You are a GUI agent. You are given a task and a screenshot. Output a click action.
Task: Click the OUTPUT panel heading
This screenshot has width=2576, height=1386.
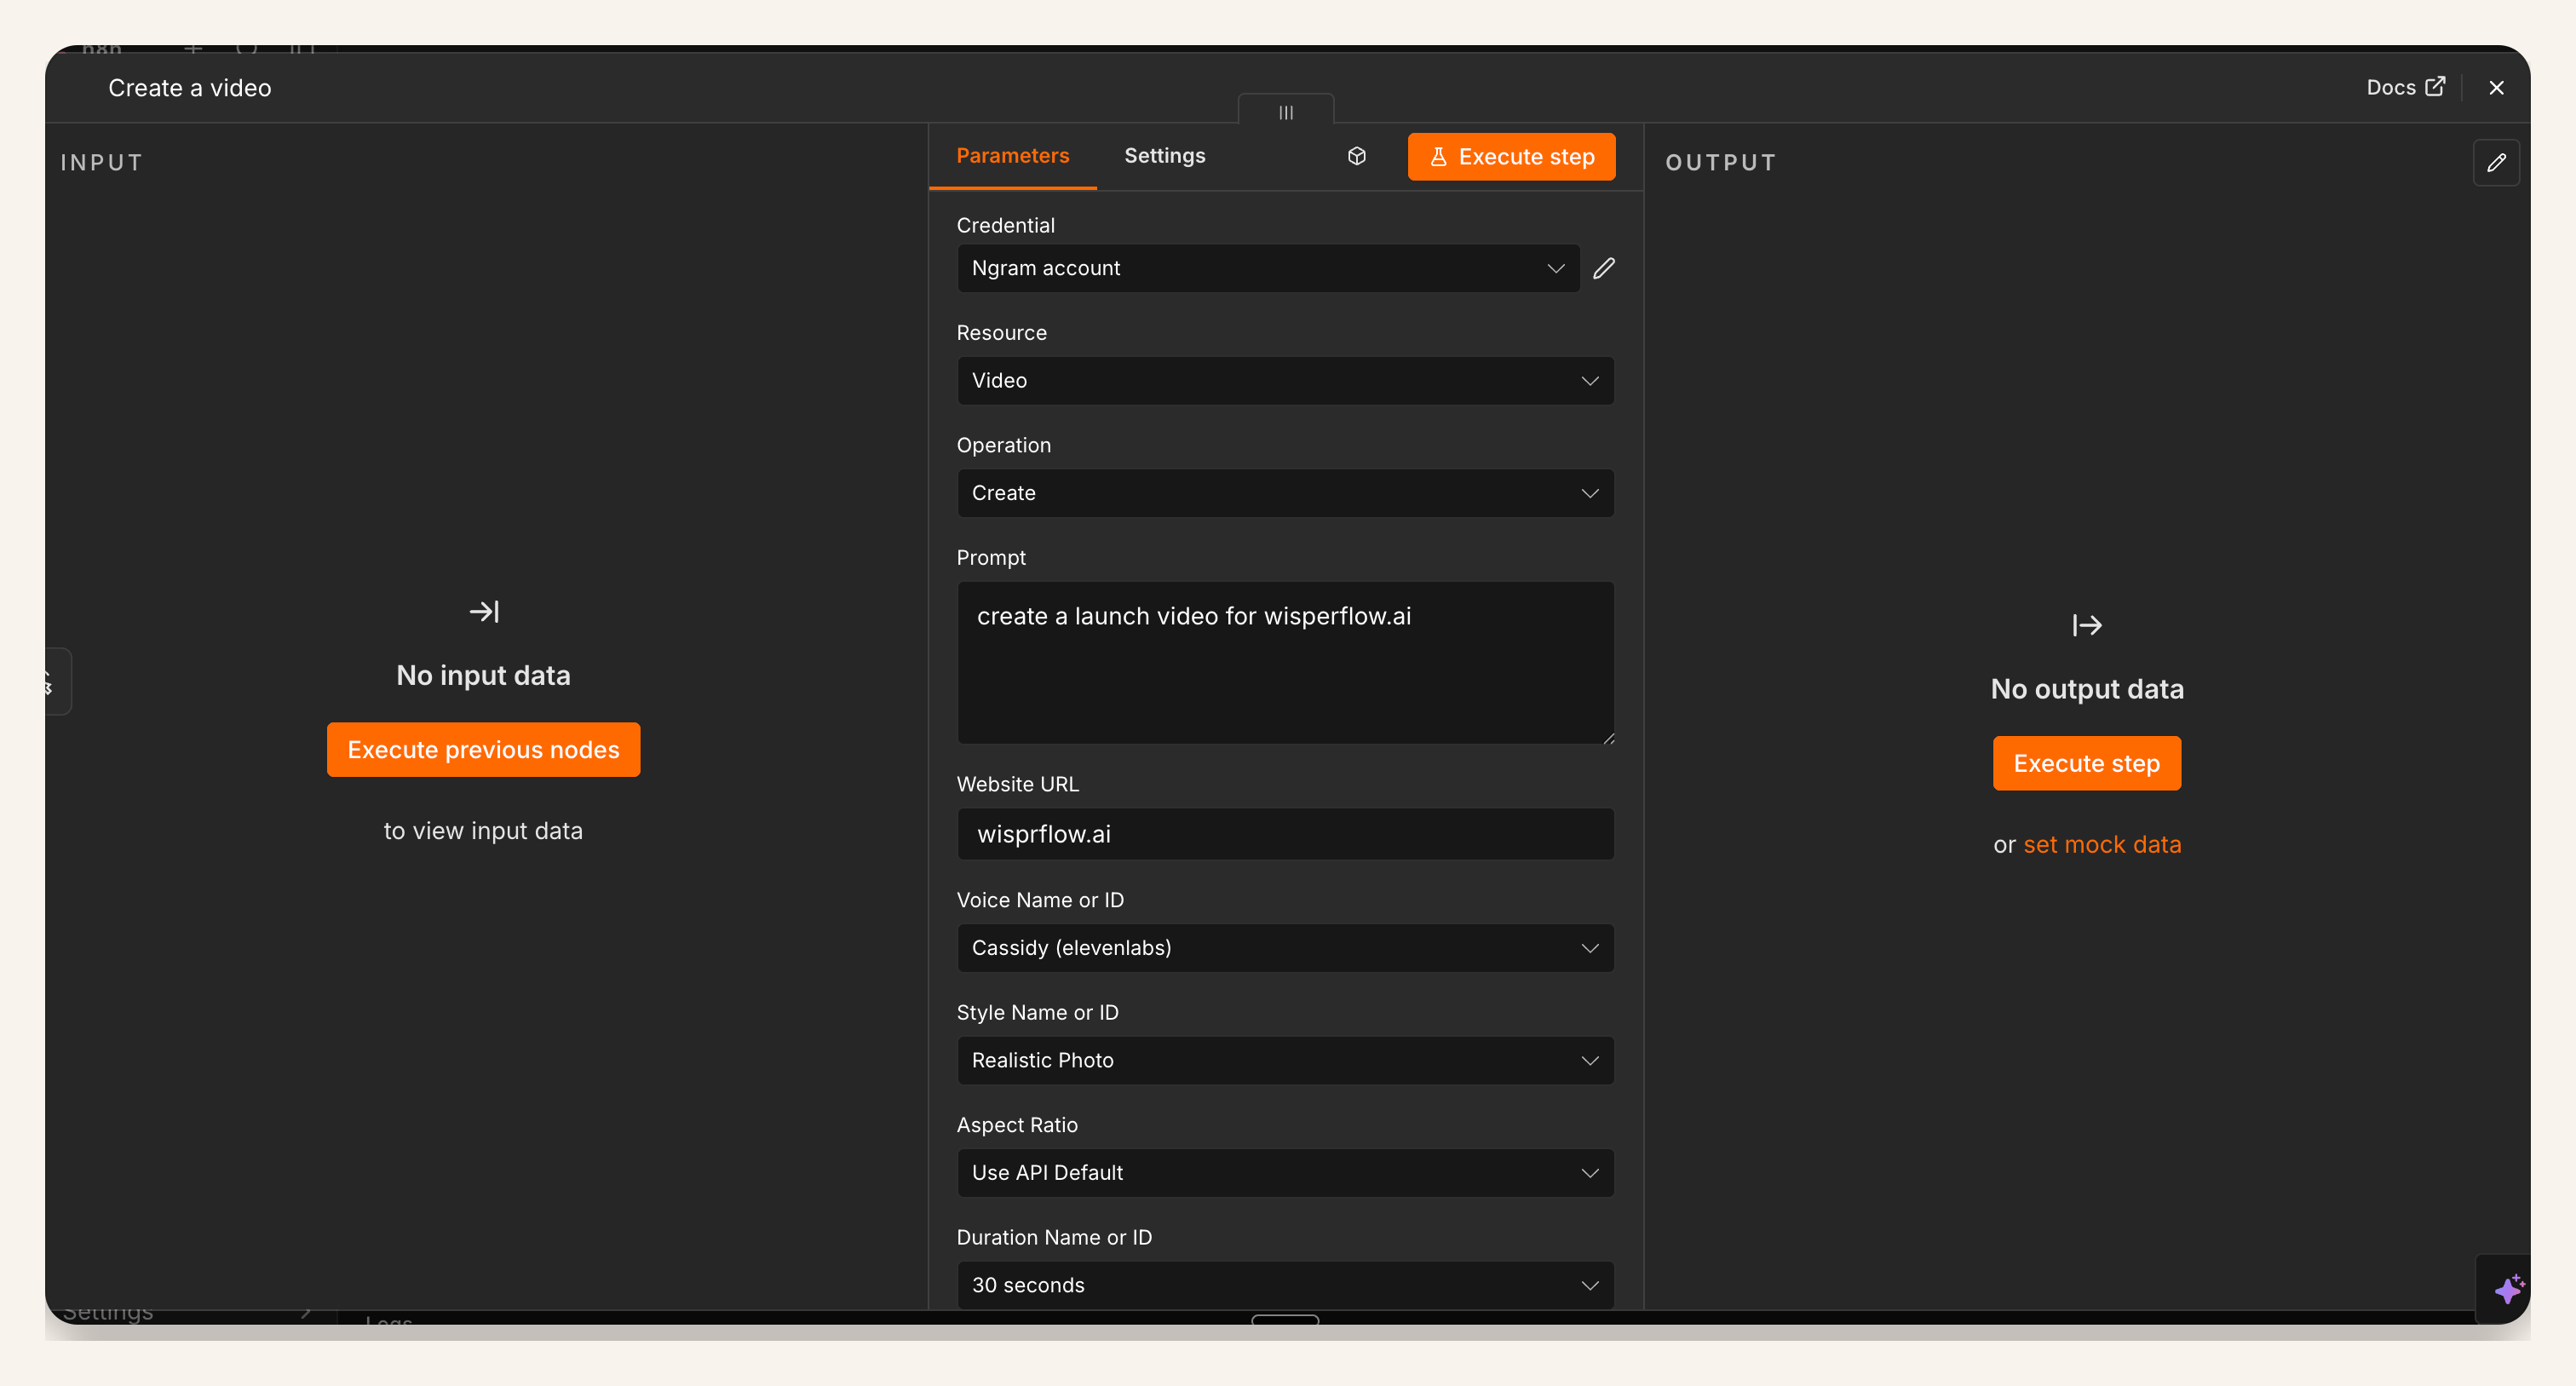click(x=1721, y=162)
